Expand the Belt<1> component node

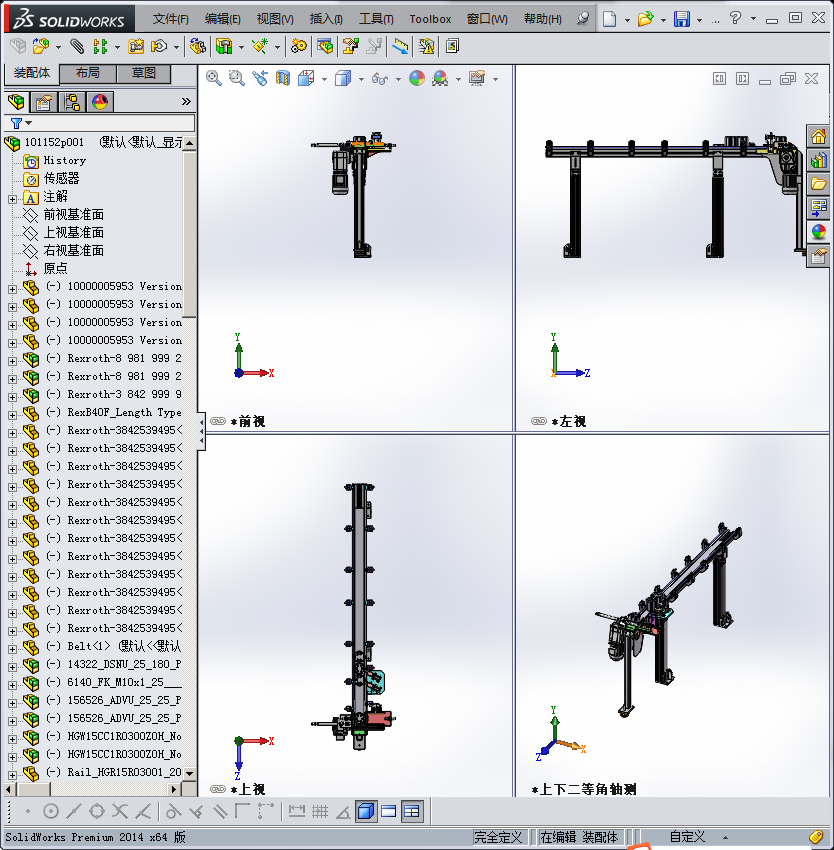(12, 649)
